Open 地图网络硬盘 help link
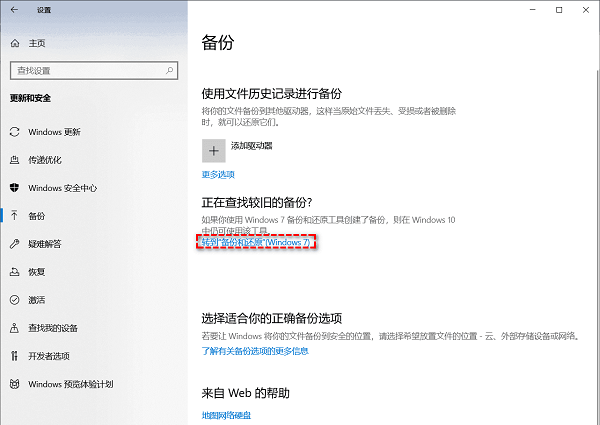Screen dimensions: 600x425 click(x=226, y=415)
